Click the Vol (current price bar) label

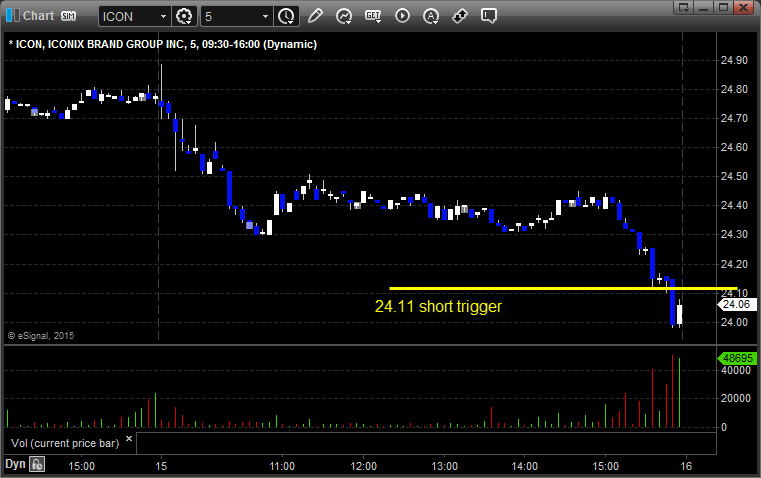[65, 443]
